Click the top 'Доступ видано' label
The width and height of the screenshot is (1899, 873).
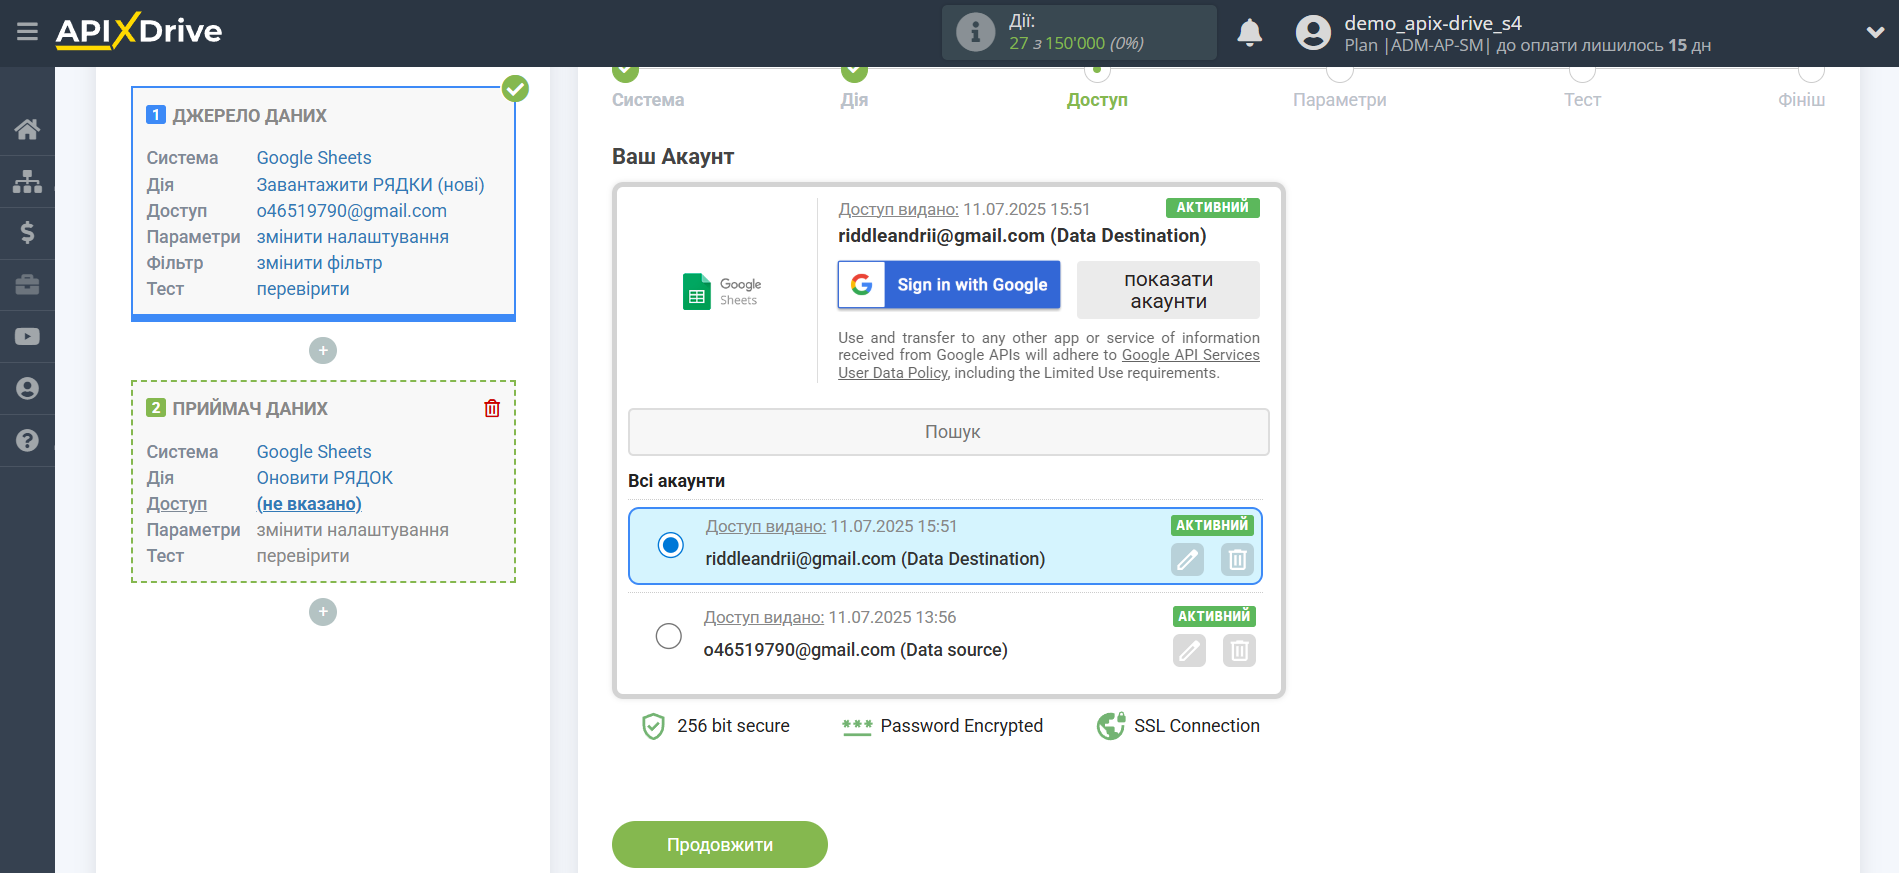pyautogui.click(x=898, y=209)
